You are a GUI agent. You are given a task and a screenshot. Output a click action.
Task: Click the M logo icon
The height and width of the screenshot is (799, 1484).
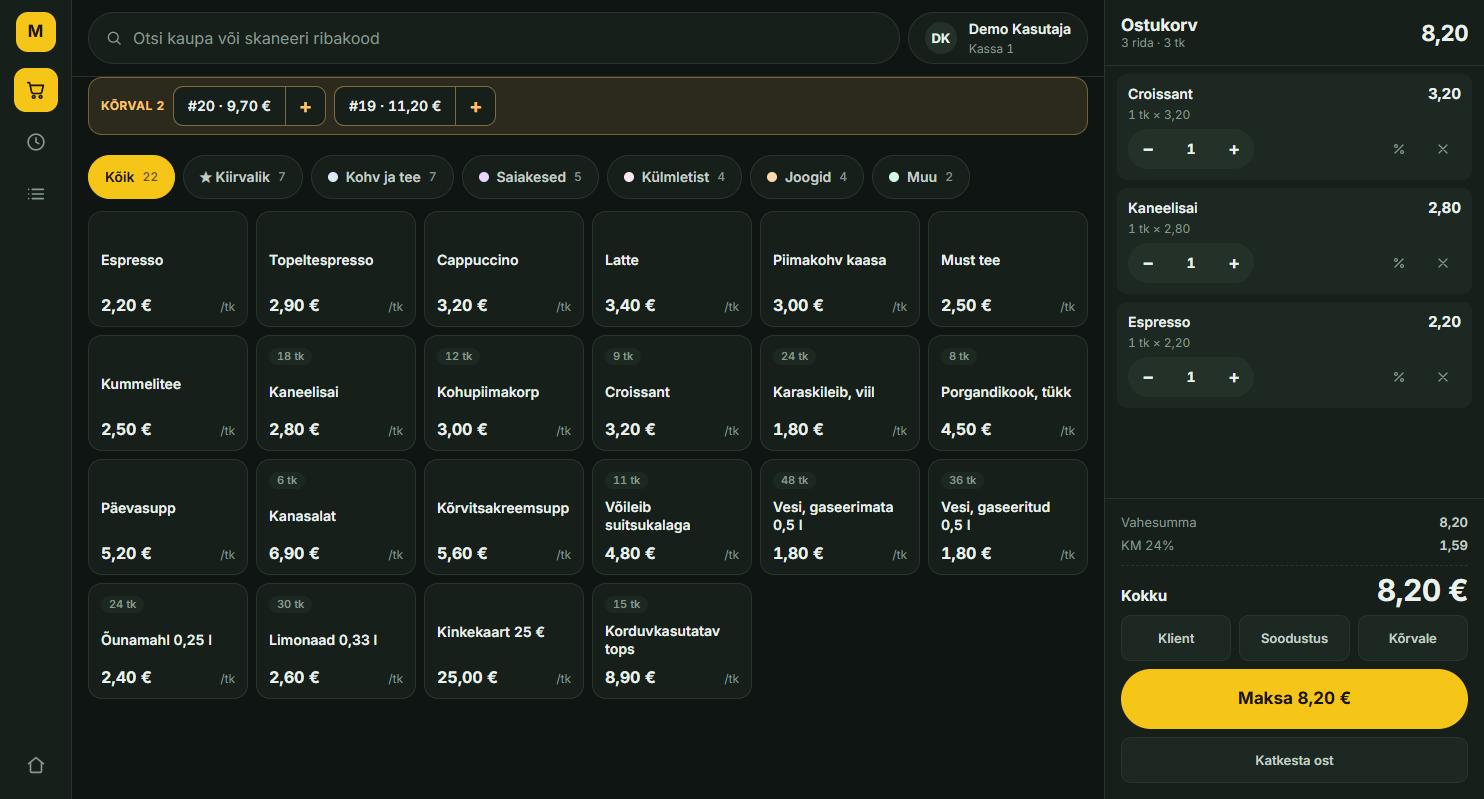click(x=36, y=31)
